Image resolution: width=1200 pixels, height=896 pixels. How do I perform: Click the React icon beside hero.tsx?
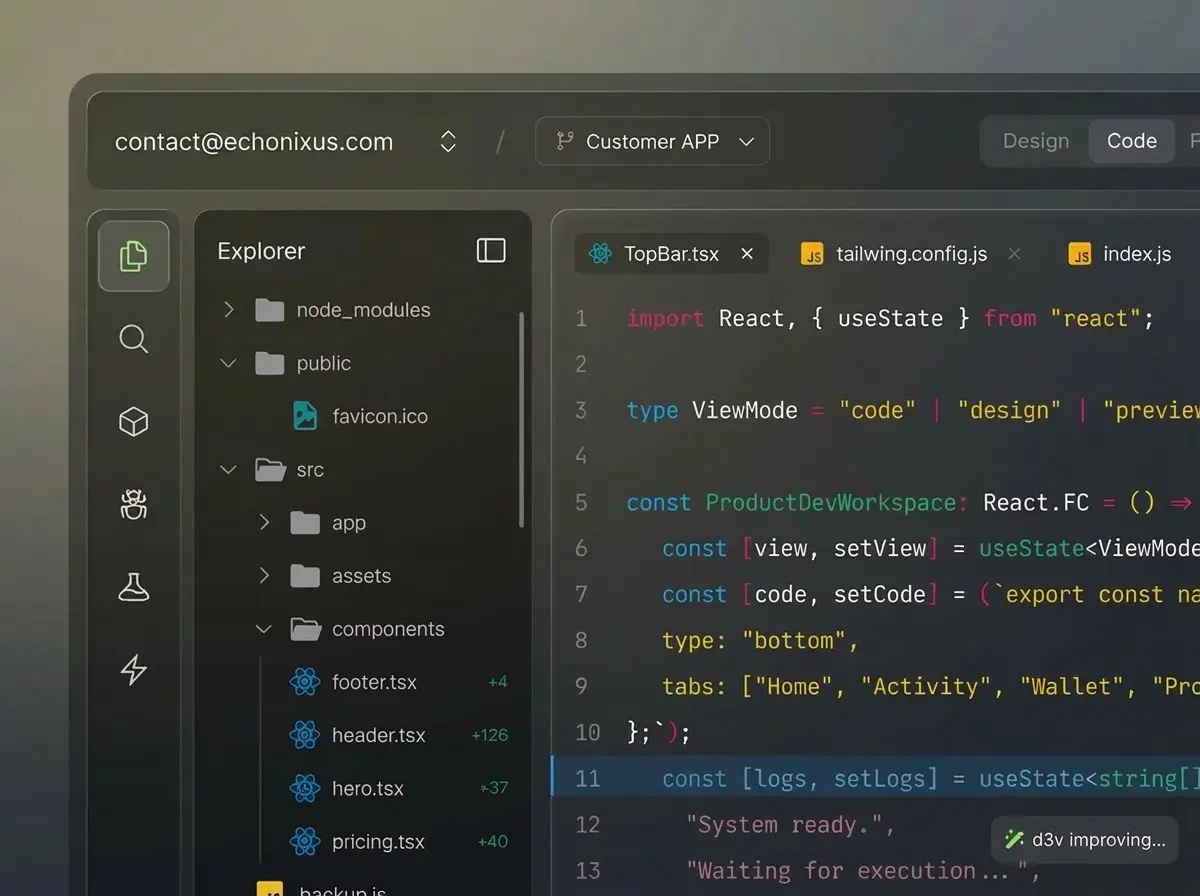(x=304, y=788)
